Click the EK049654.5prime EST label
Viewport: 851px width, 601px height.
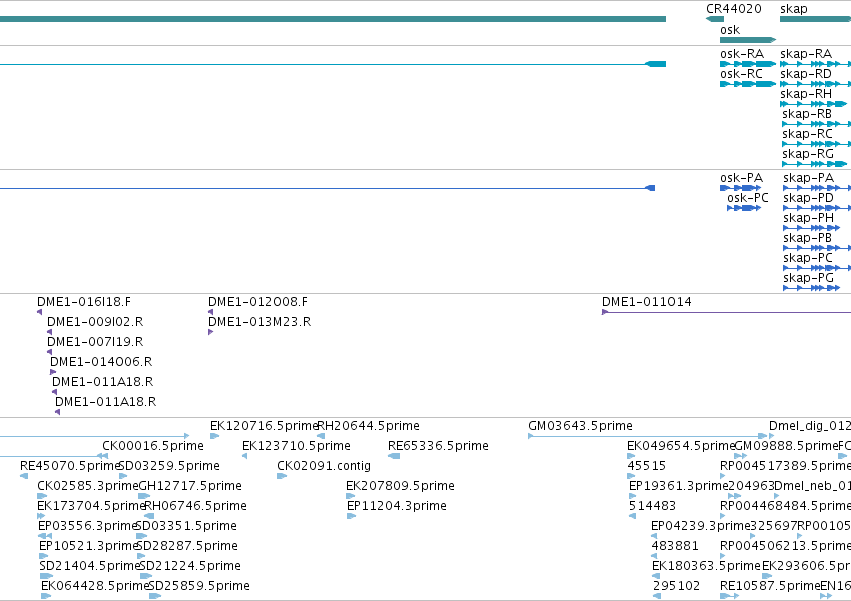[x=681, y=446]
